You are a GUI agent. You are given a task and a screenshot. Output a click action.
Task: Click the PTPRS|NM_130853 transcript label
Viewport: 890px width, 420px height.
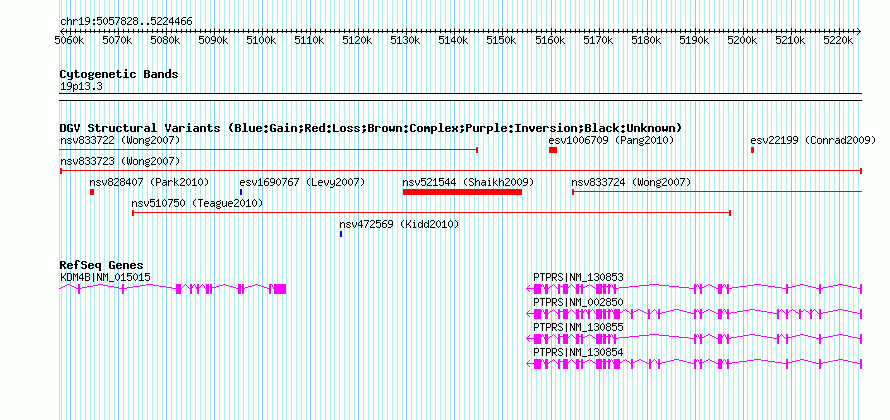[578, 277]
